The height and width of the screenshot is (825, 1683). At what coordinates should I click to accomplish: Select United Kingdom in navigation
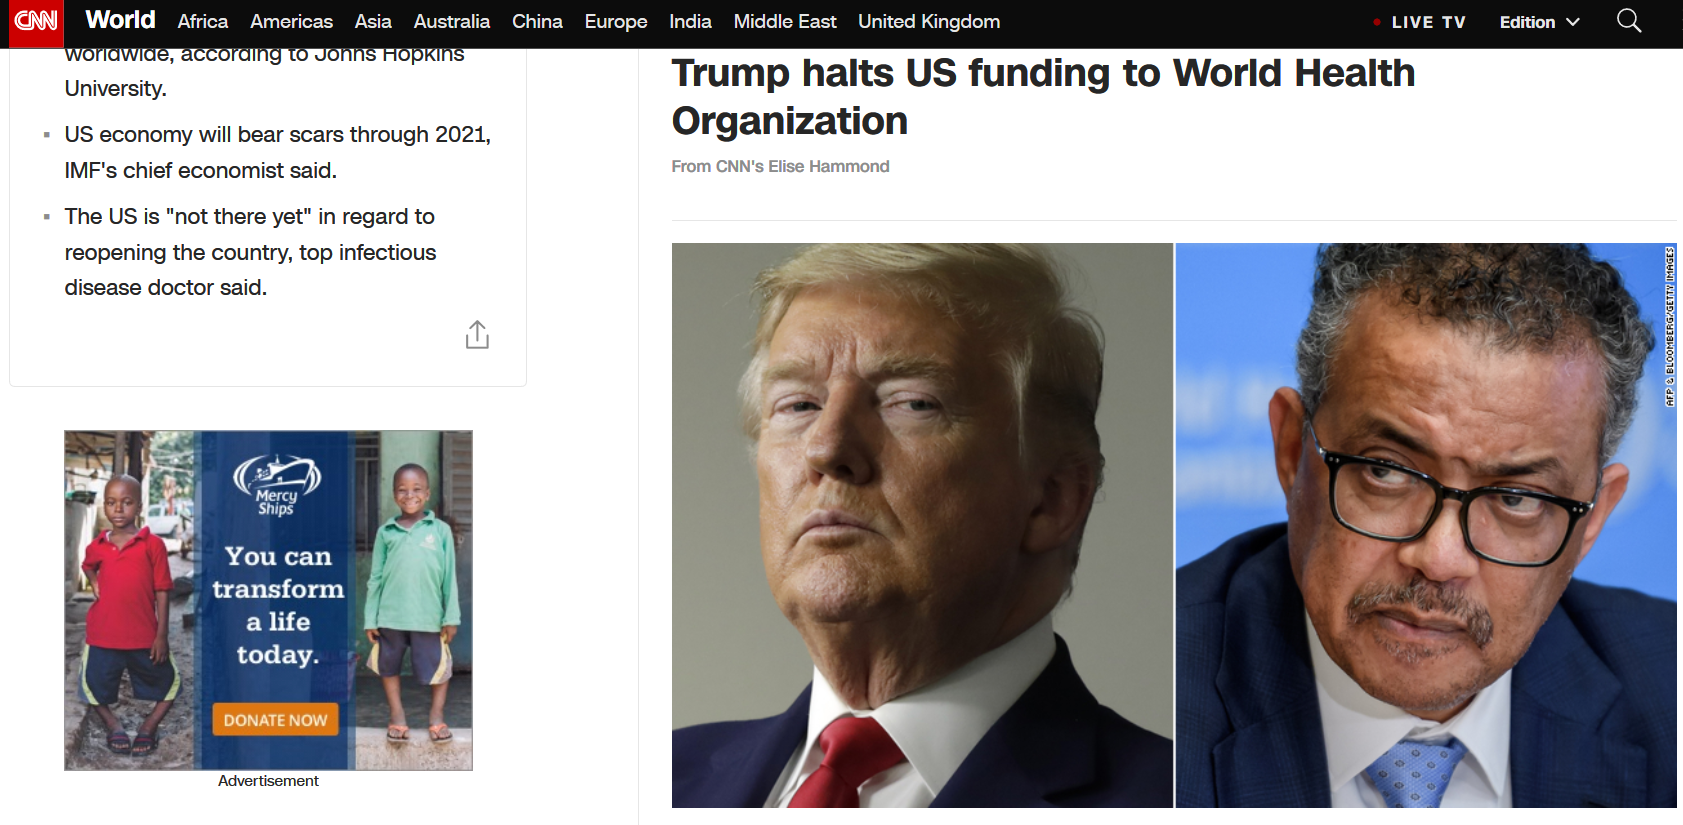pos(929,21)
